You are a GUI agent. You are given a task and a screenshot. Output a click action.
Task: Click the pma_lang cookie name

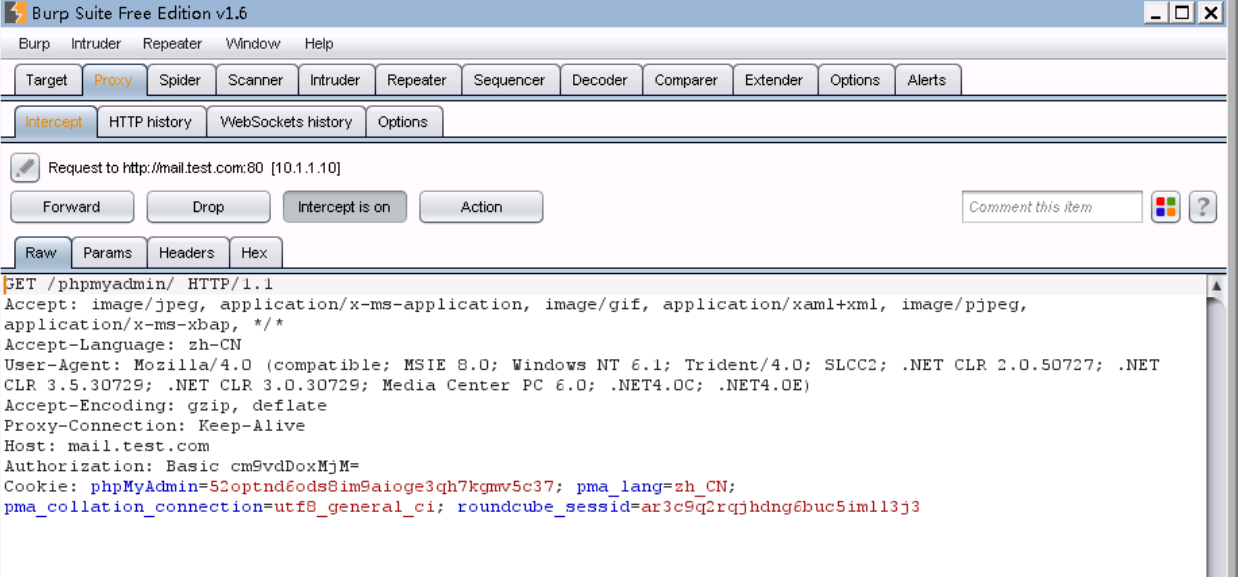(619, 487)
